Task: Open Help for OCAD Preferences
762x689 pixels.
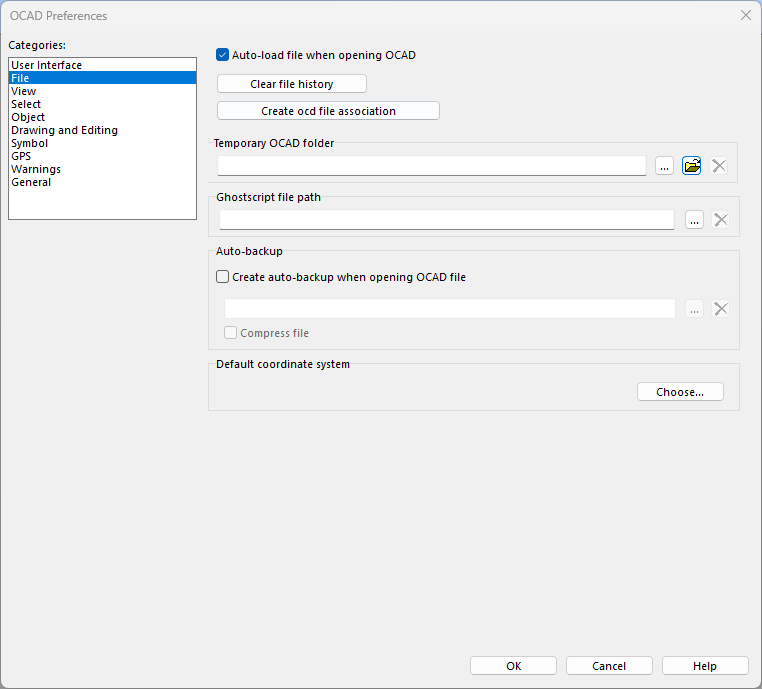Action: click(x=705, y=666)
